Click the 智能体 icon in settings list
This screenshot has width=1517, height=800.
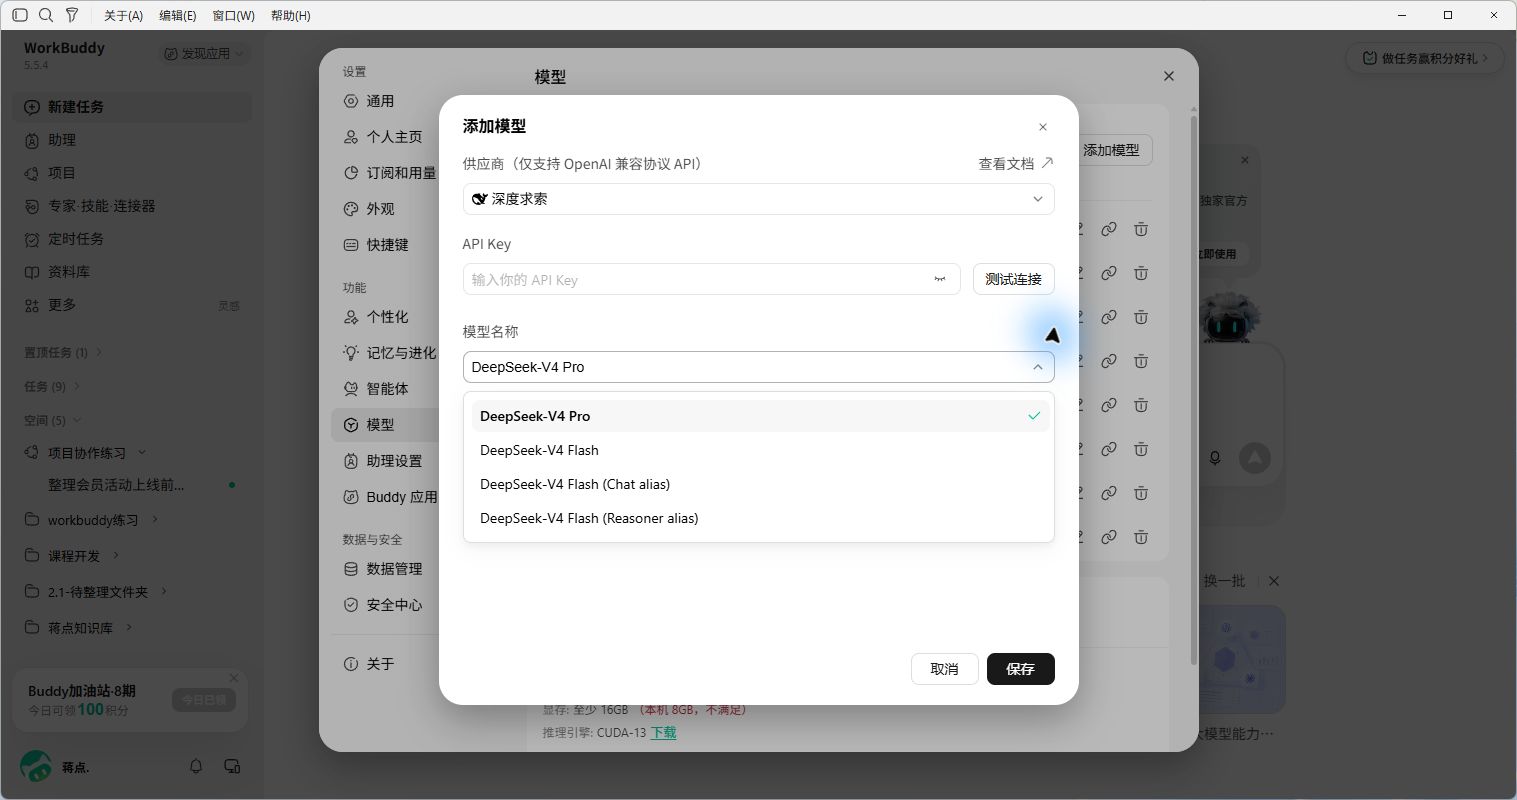click(351, 389)
